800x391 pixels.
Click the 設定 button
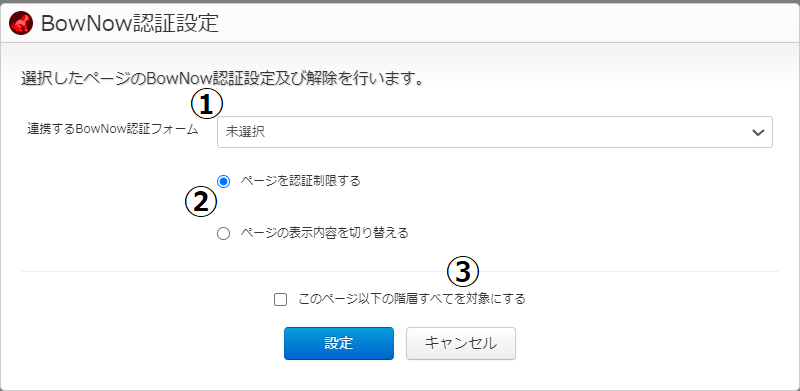pos(339,344)
